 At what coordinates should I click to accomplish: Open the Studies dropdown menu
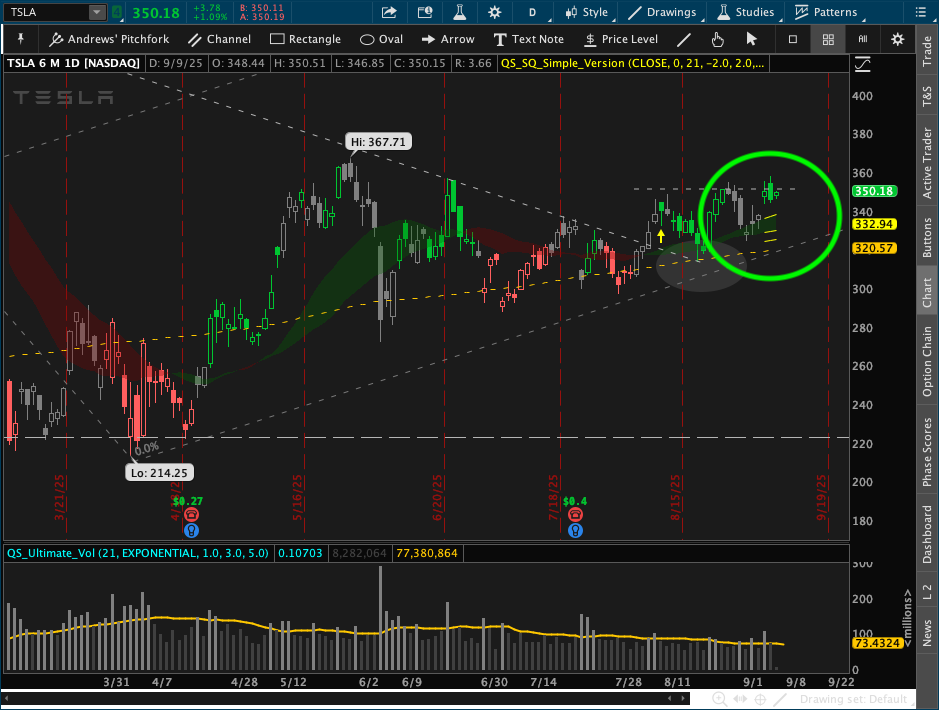point(746,12)
